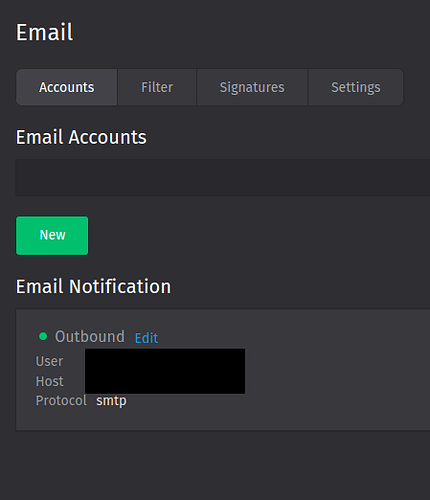
Task: Click the Protocol field label
Action: click(x=61, y=401)
